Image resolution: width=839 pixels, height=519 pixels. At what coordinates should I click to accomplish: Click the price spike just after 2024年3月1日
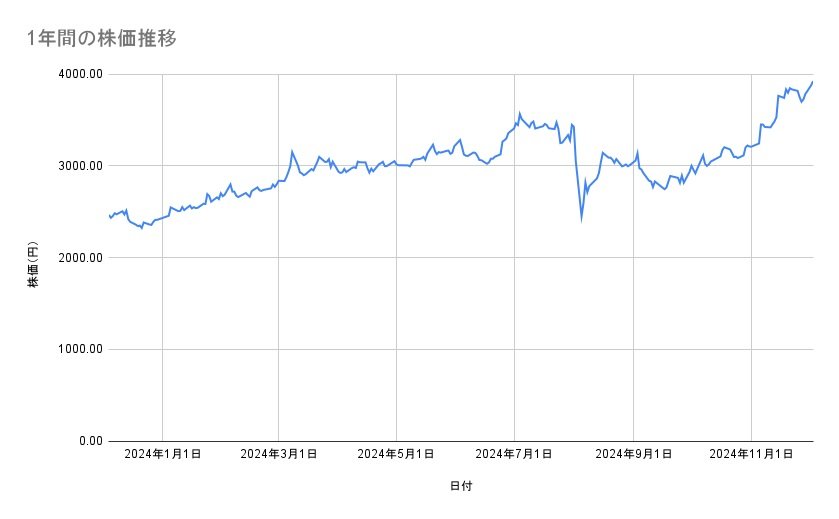[x=292, y=152]
